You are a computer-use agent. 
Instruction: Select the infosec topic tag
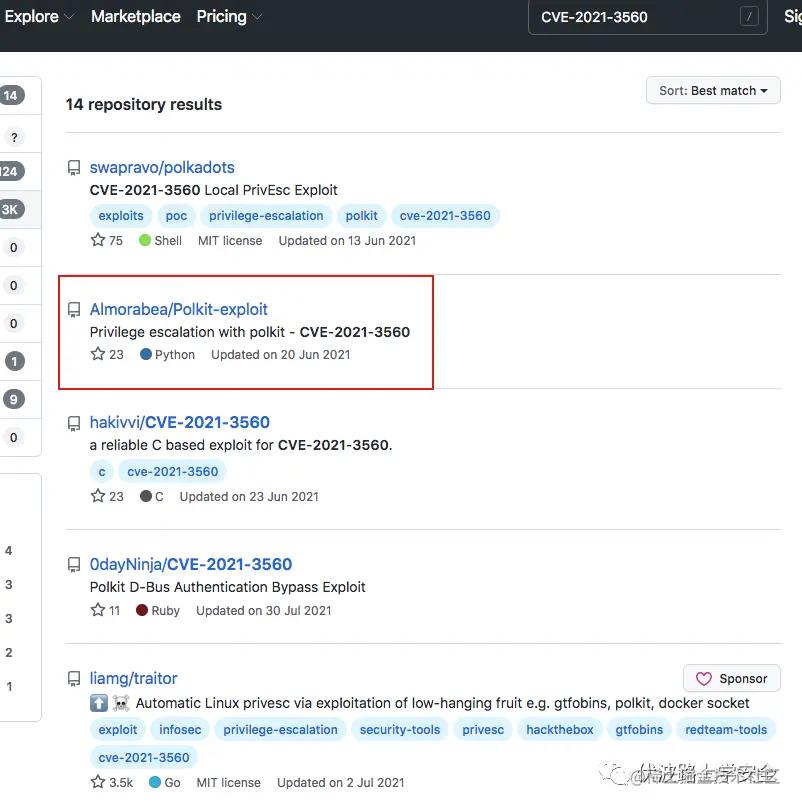pos(180,730)
